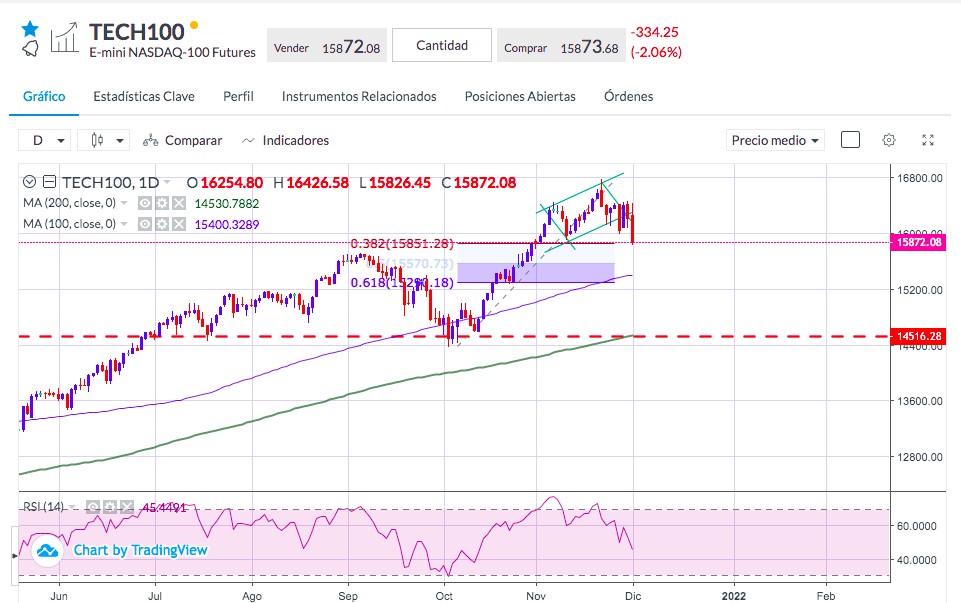Expand MA (100, close, 0) dropdown arrow
The image size is (961, 603).
tap(124, 224)
